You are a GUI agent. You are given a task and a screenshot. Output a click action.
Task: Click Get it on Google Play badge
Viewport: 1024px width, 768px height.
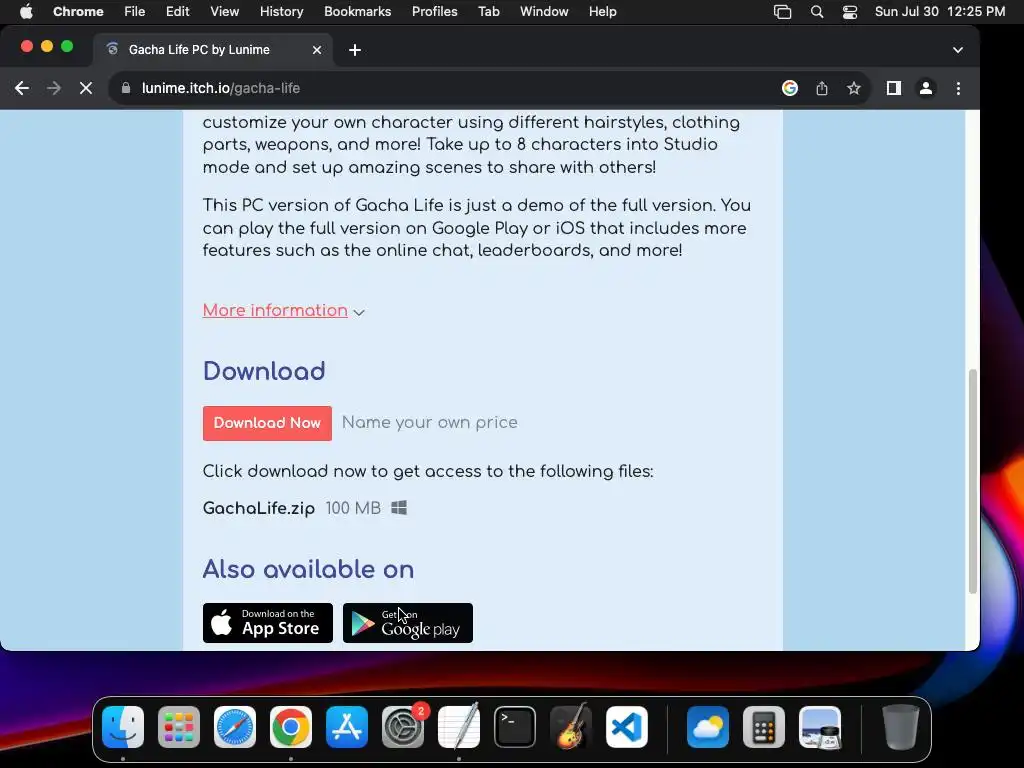click(x=408, y=623)
